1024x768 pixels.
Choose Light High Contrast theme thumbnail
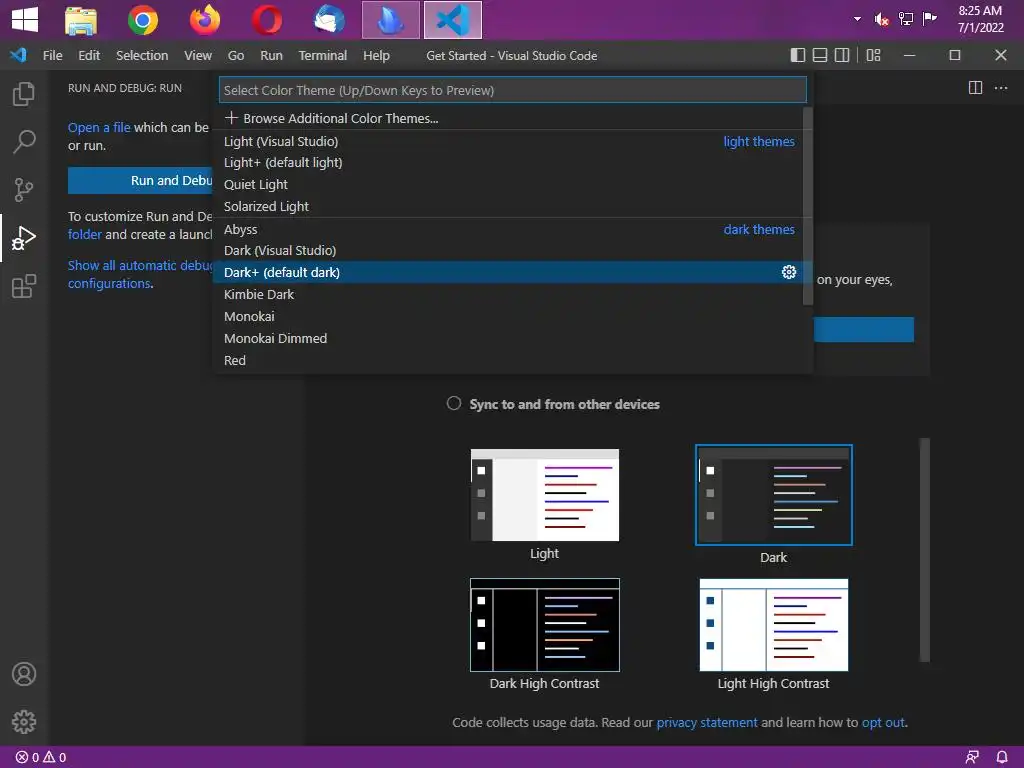[x=774, y=625]
